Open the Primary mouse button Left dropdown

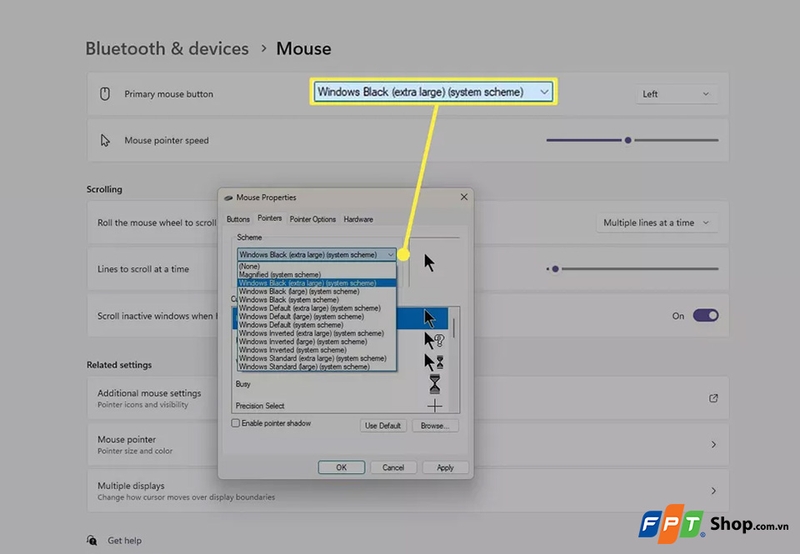coord(676,94)
